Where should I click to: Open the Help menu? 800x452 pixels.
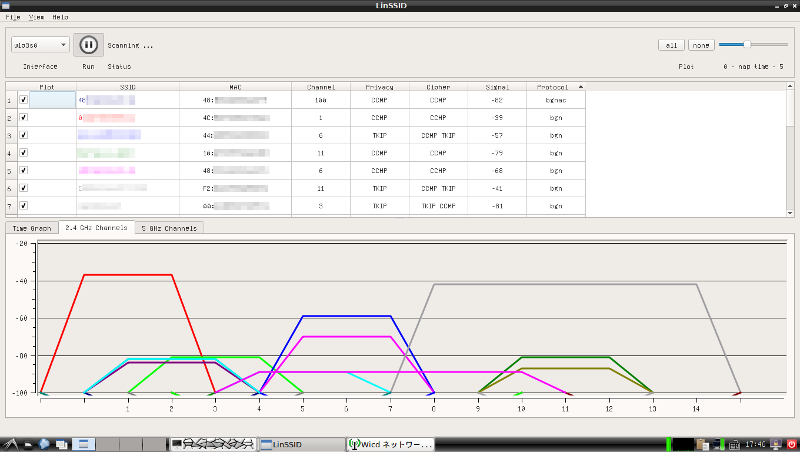(x=60, y=17)
